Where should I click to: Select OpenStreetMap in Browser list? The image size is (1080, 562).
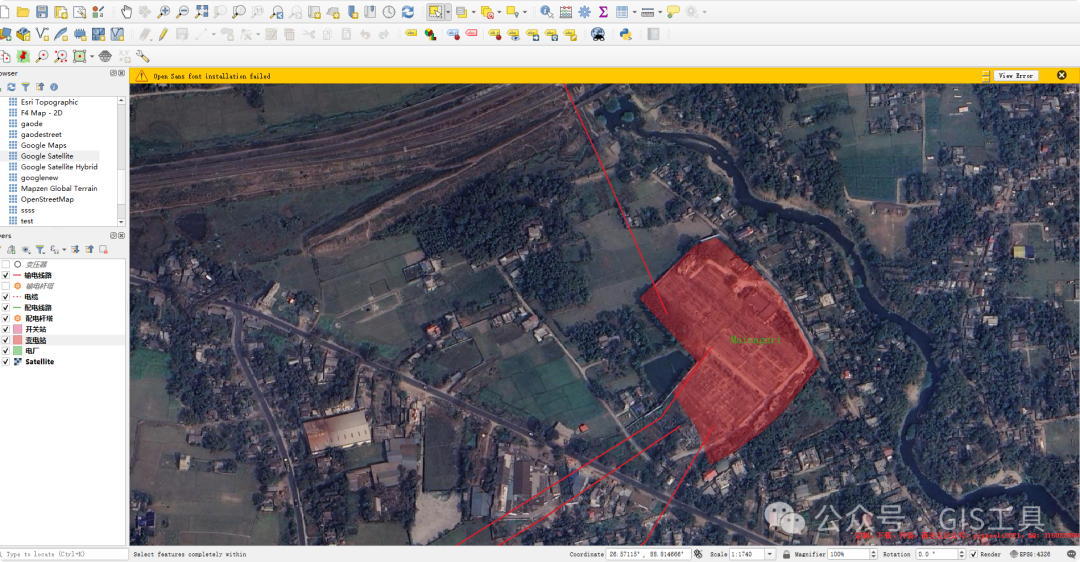coord(47,199)
